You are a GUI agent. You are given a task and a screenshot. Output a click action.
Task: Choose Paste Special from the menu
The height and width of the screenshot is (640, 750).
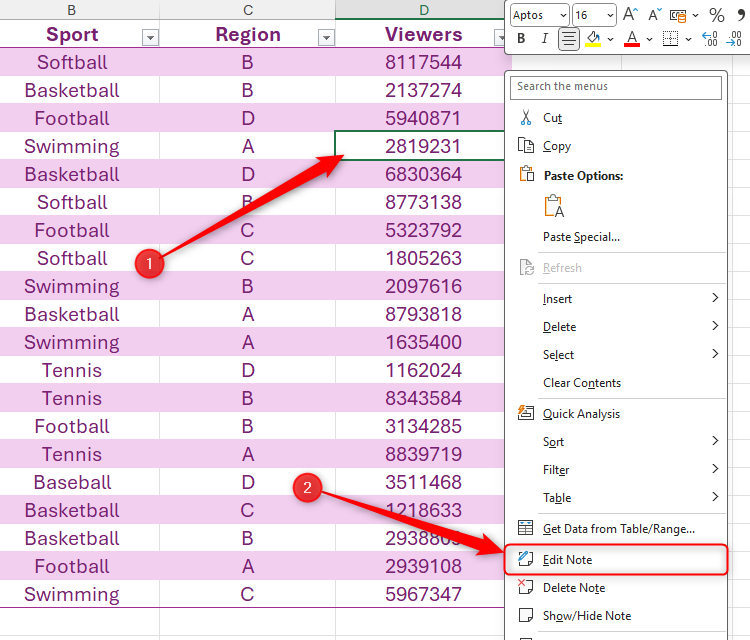pyautogui.click(x=581, y=237)
